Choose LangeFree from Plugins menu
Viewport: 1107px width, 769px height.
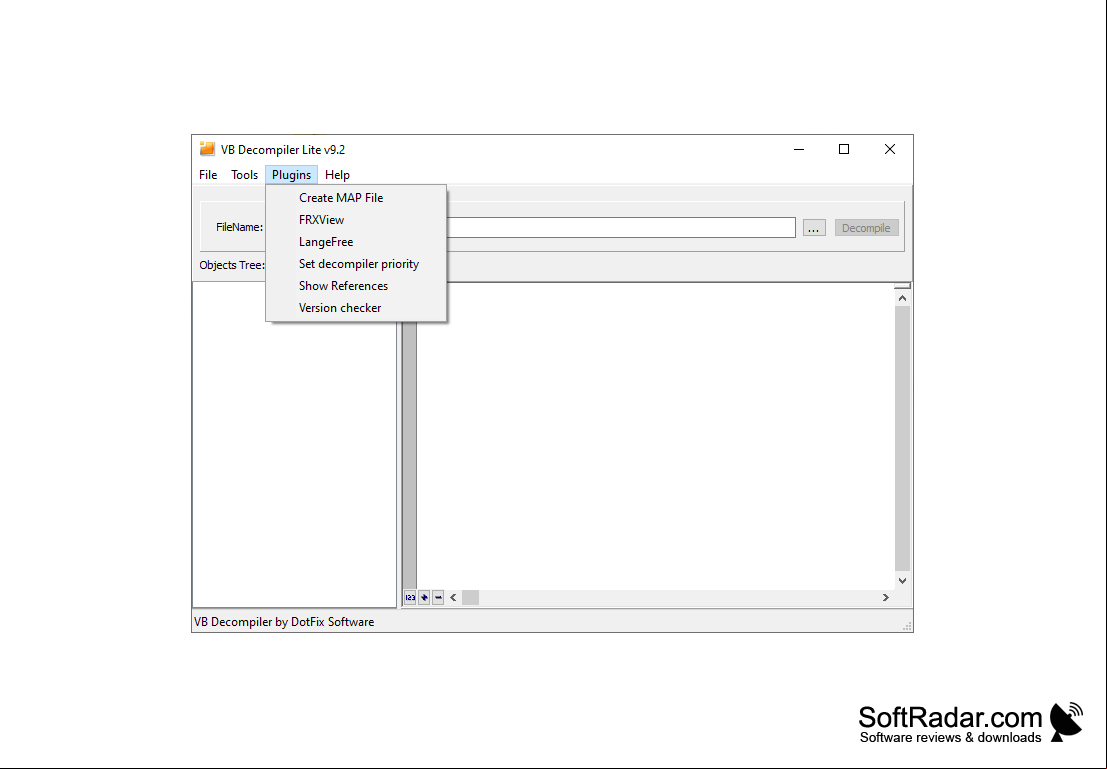tap(357, 242)
